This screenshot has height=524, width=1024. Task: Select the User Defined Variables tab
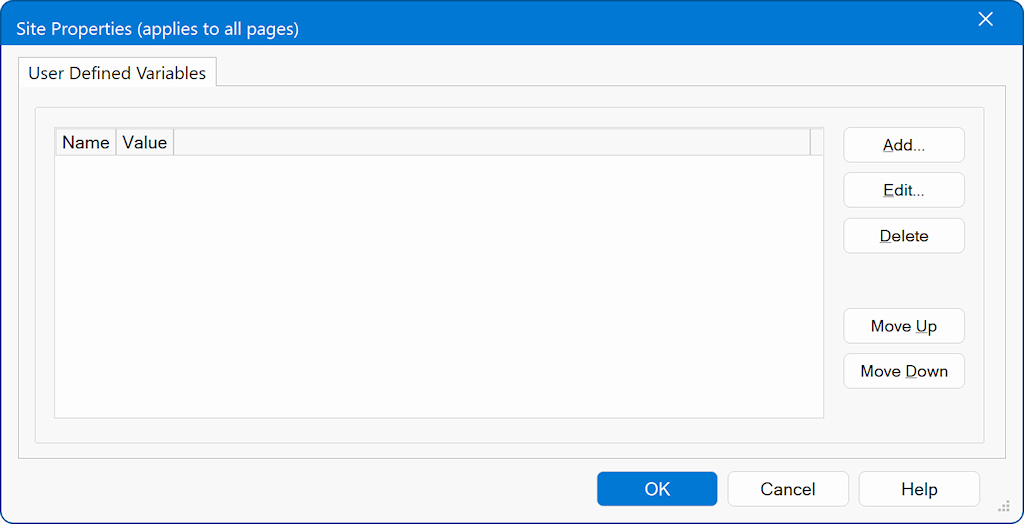(117, 73)
